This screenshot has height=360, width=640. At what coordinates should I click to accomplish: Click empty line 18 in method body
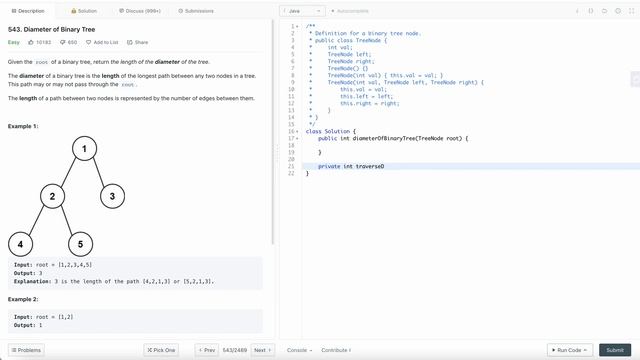click(471, 145)
